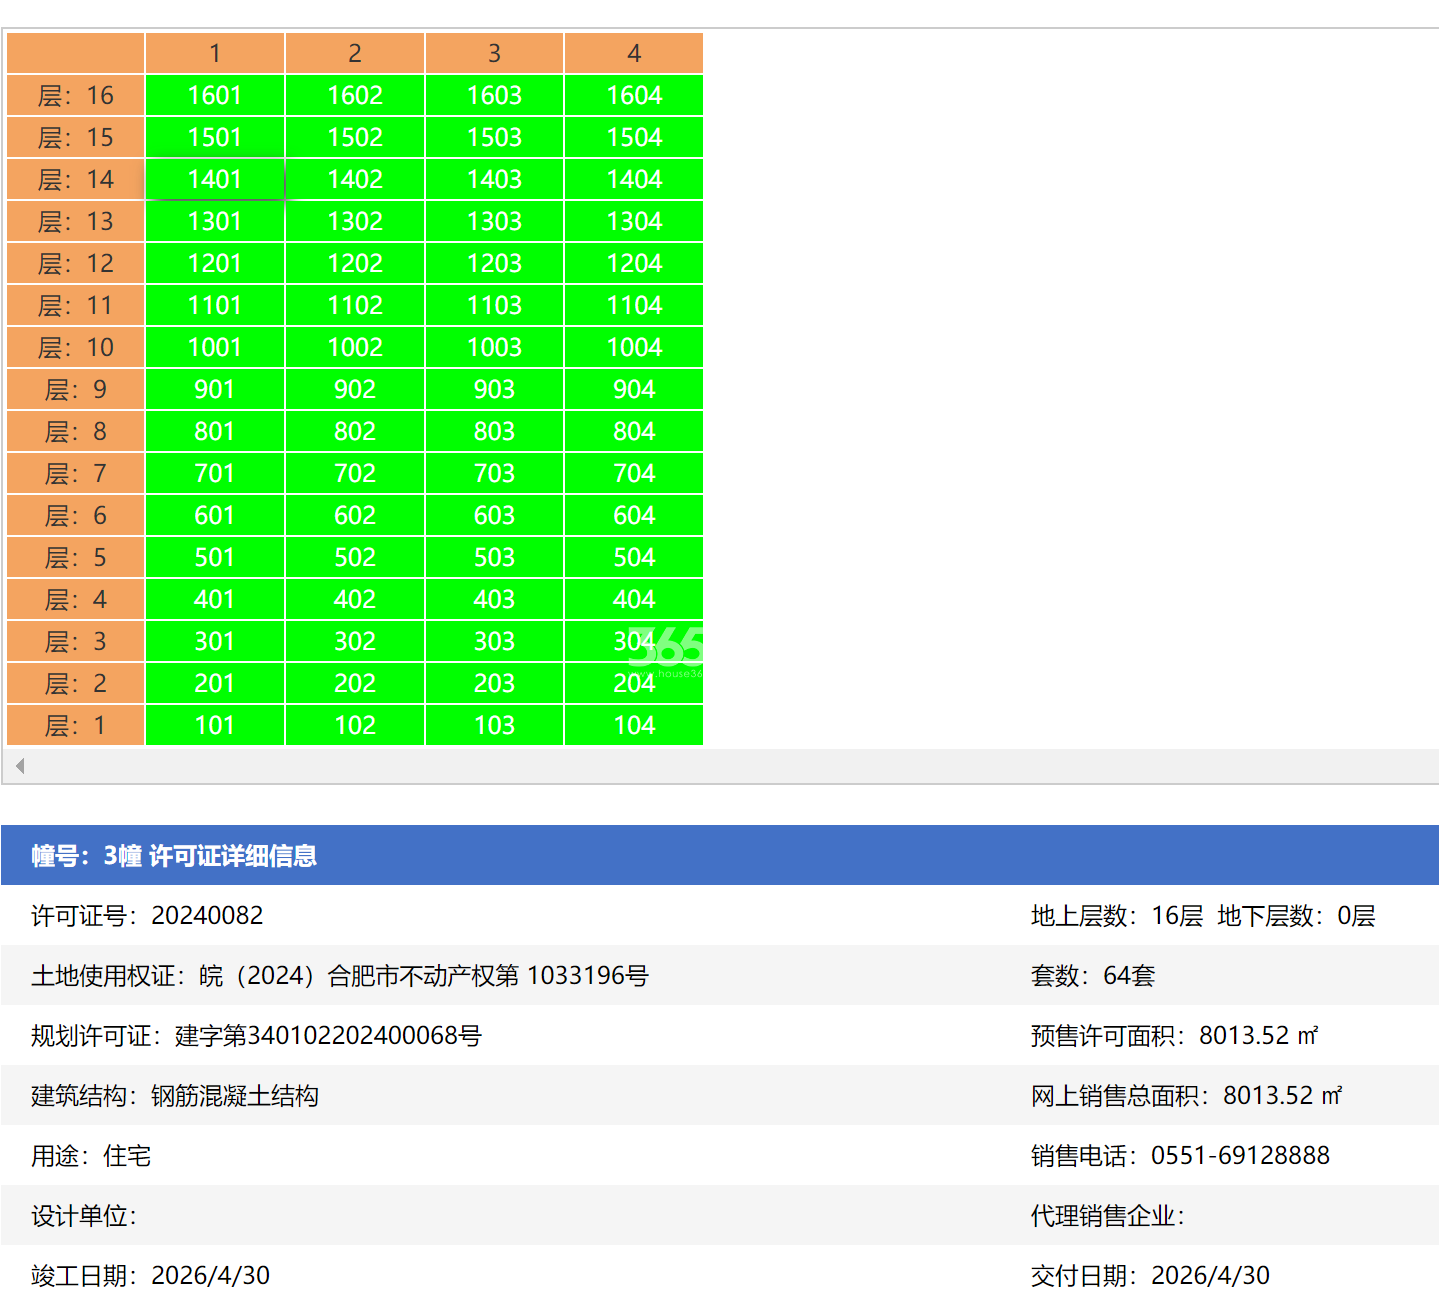1439x1305 pixels.
Task: Select unit 1104
Action: click(x=634, y=305)
